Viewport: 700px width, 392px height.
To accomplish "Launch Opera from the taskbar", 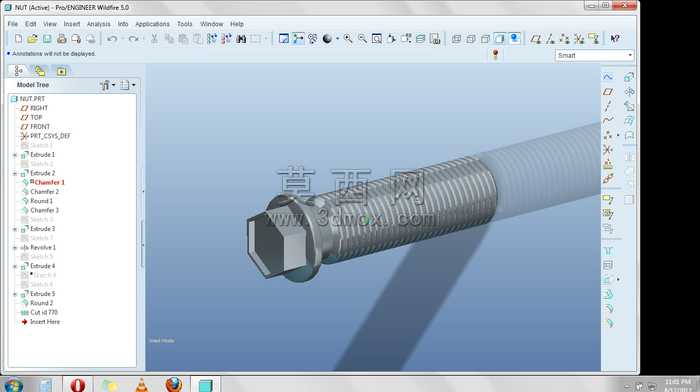I will (x=78, y=385).
